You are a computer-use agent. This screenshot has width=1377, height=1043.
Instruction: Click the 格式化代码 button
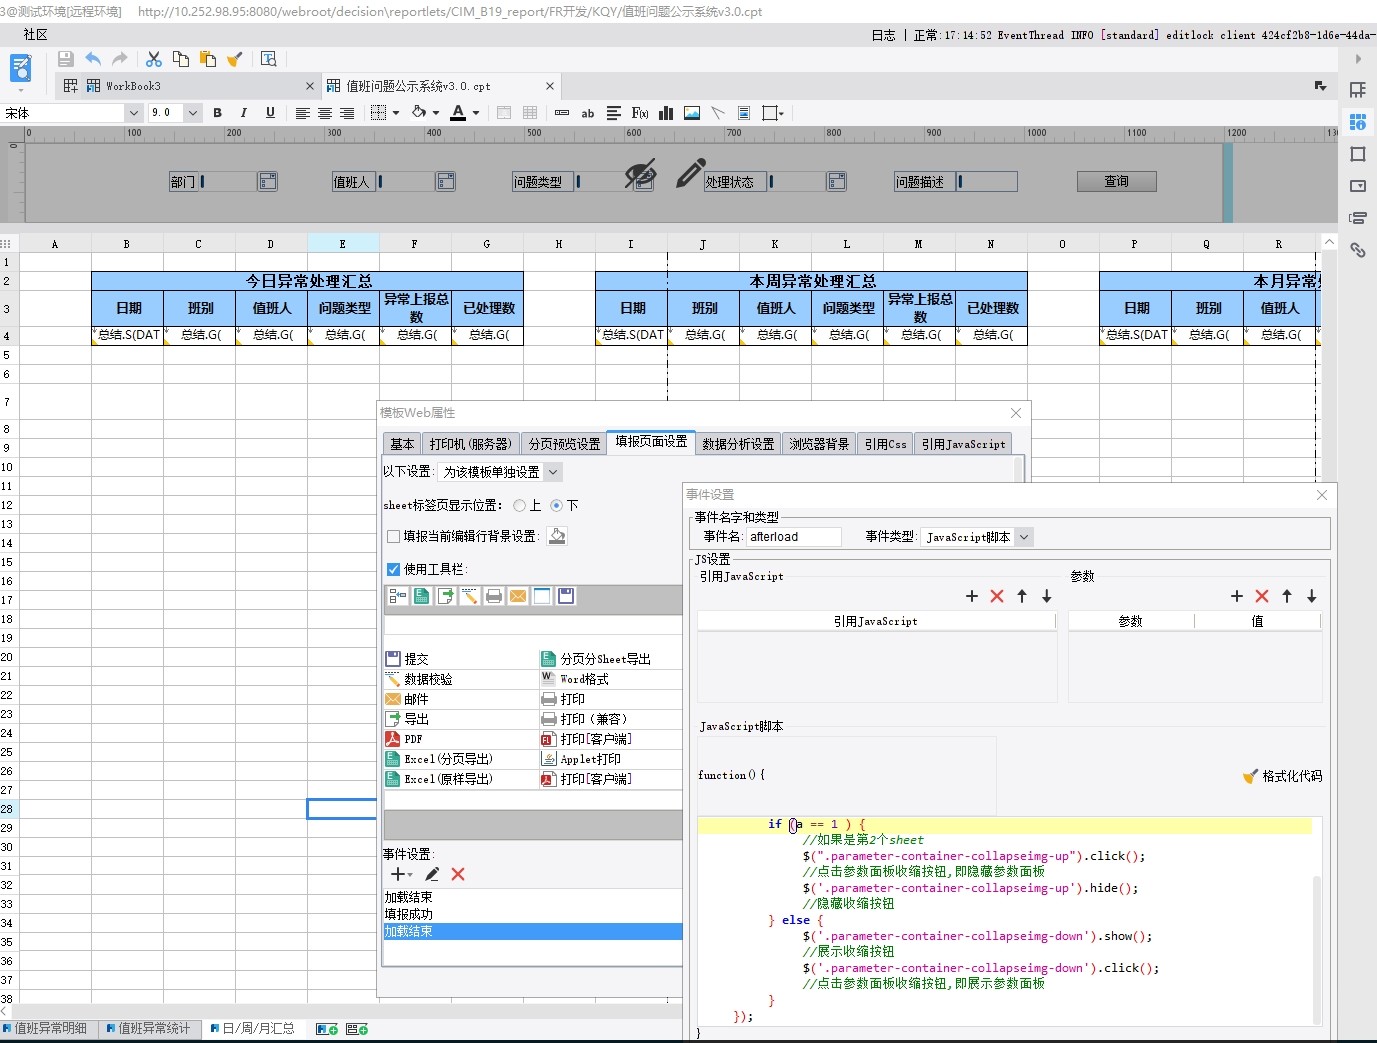click(1283, 776)
